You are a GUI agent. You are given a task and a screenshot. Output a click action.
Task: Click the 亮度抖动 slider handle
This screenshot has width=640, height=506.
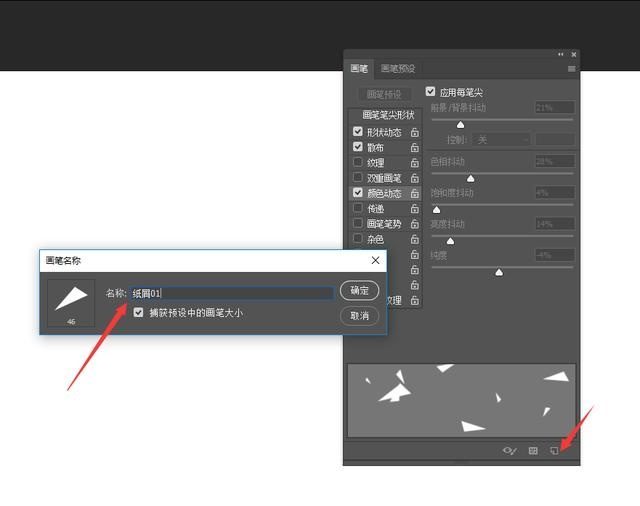tap(450, 241)
